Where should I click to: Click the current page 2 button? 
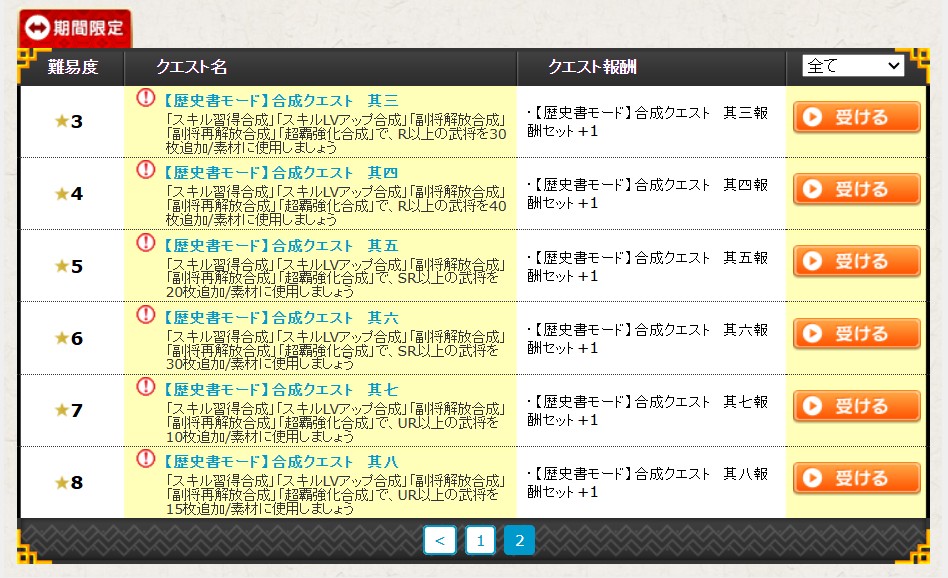(519, 541)
